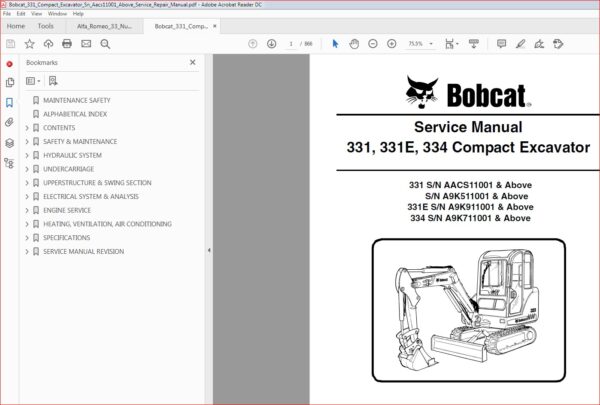600x405 pixels.
Task: Expand HYDRAULIC SYSTEM bookmark
Action: pyautogui.click(x=27, y=155)
